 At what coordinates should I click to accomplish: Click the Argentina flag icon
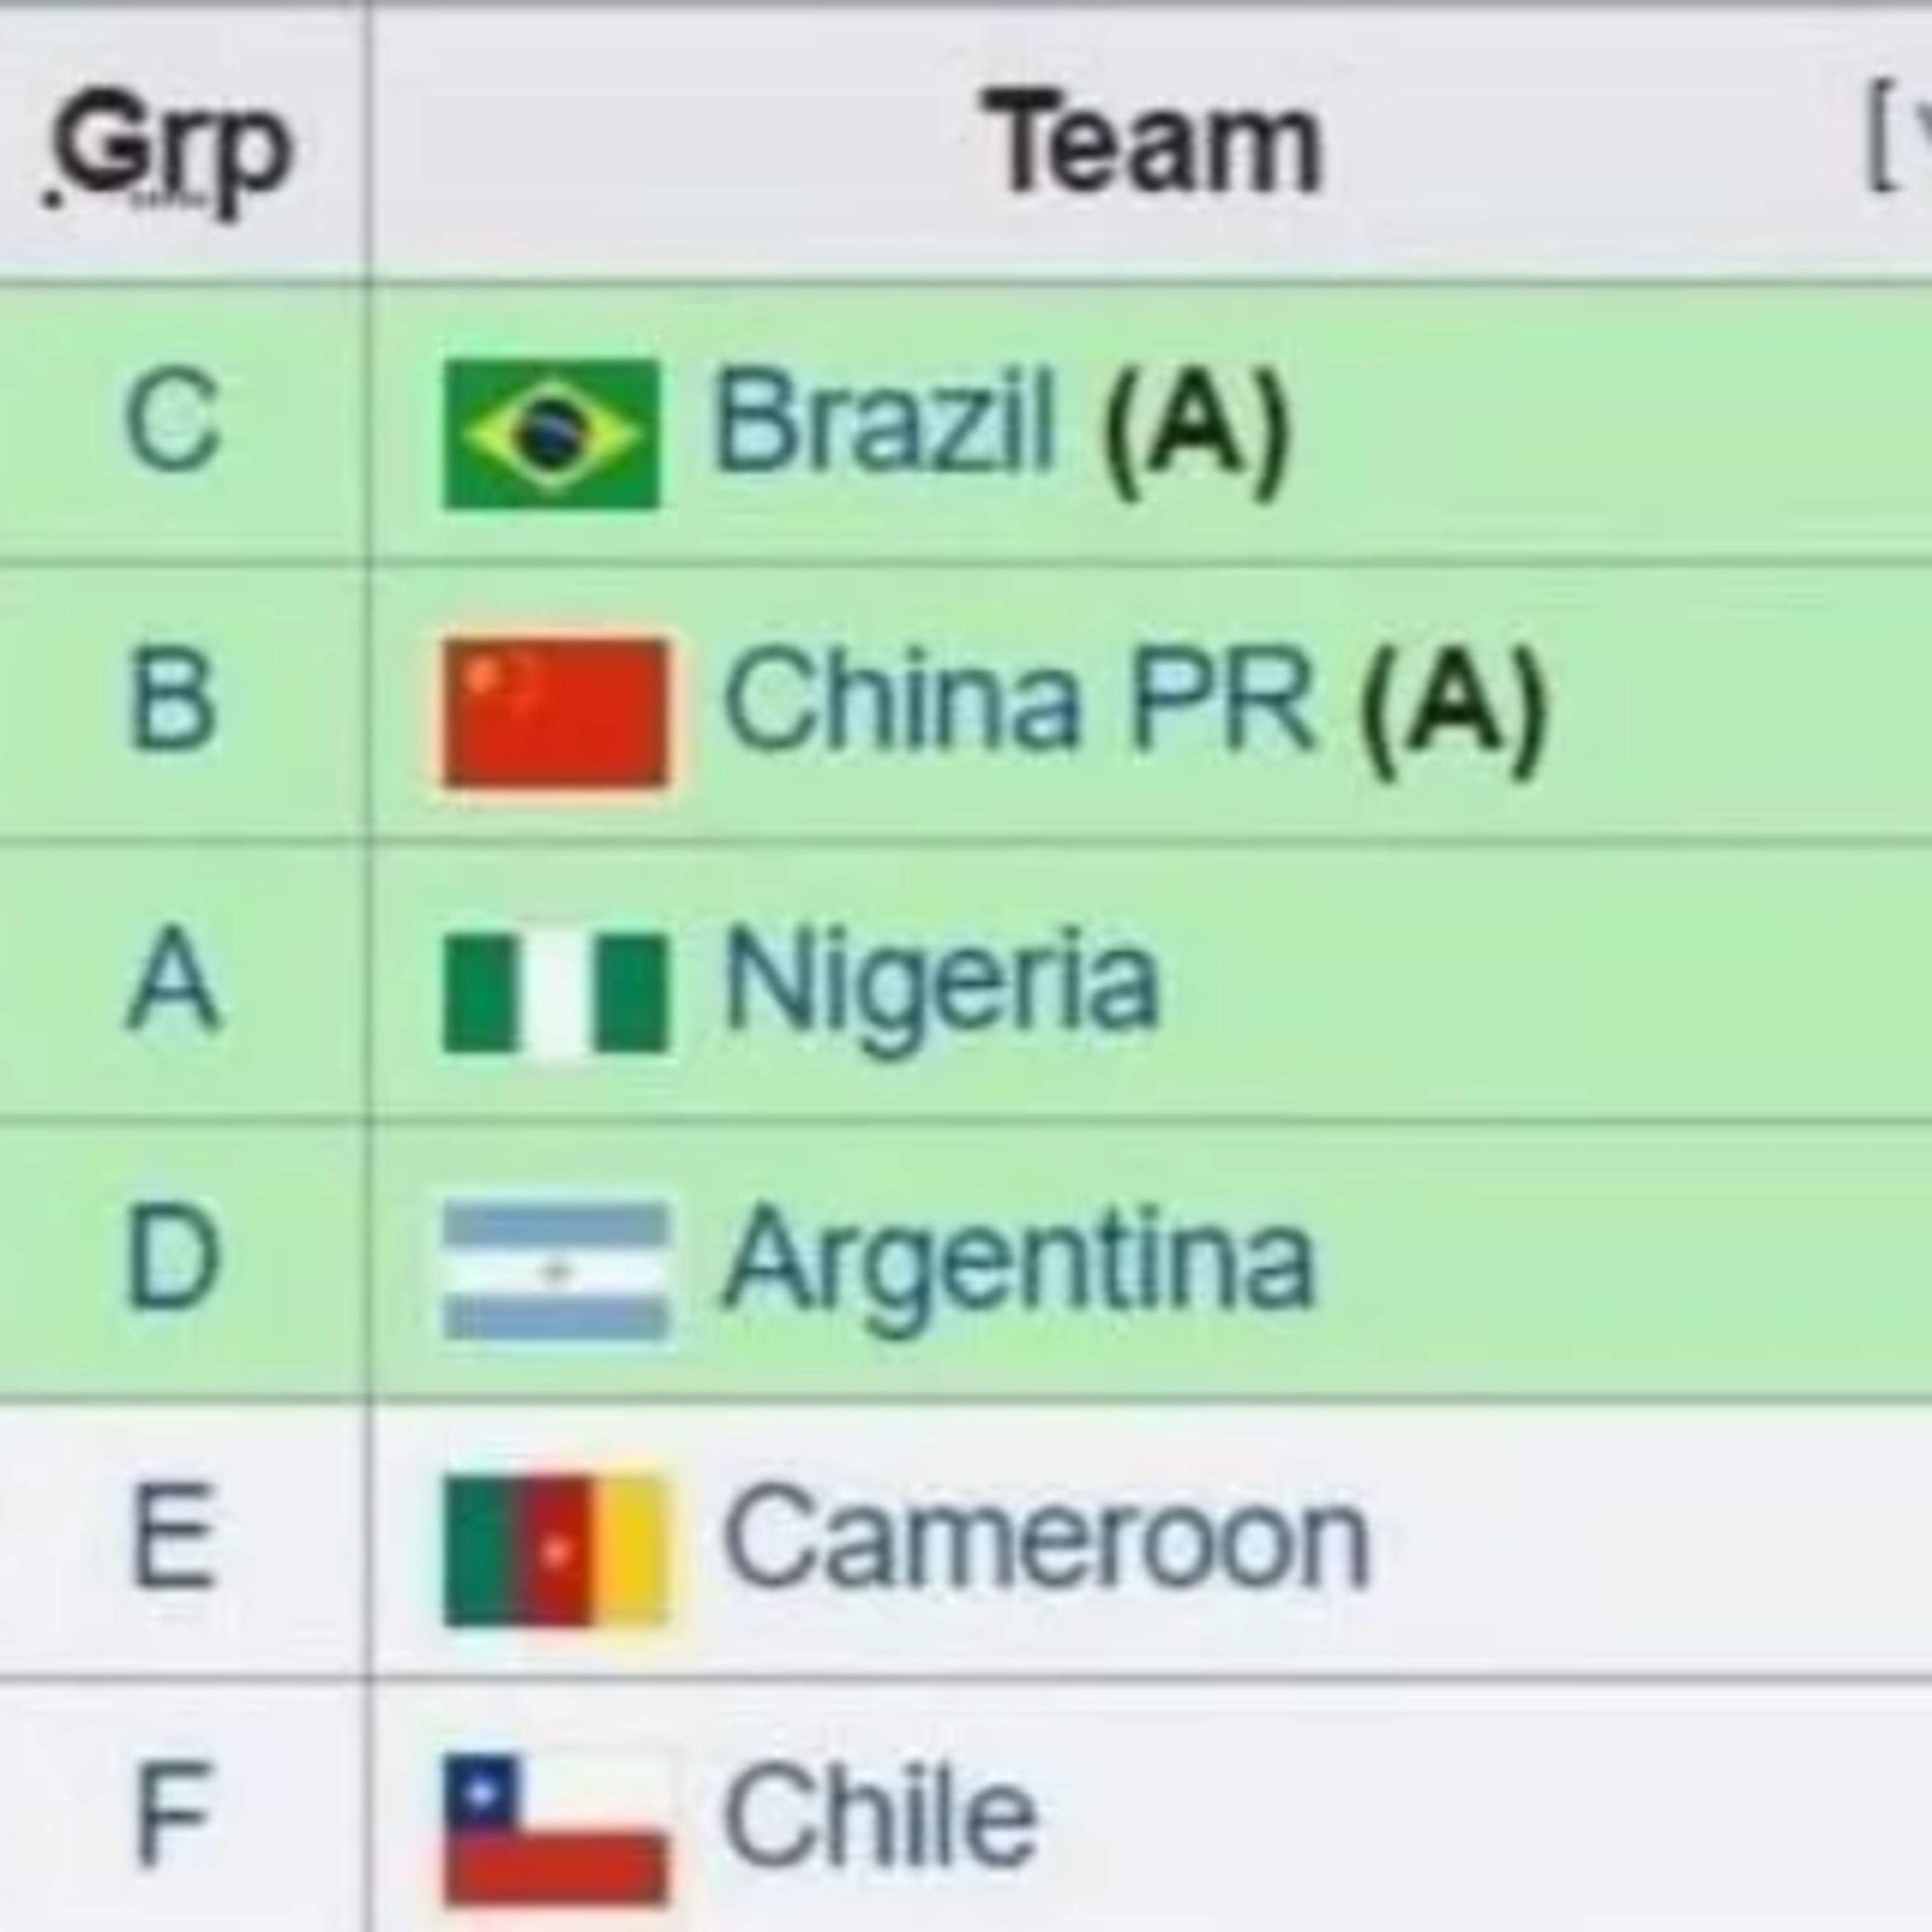pos(556,1272)
